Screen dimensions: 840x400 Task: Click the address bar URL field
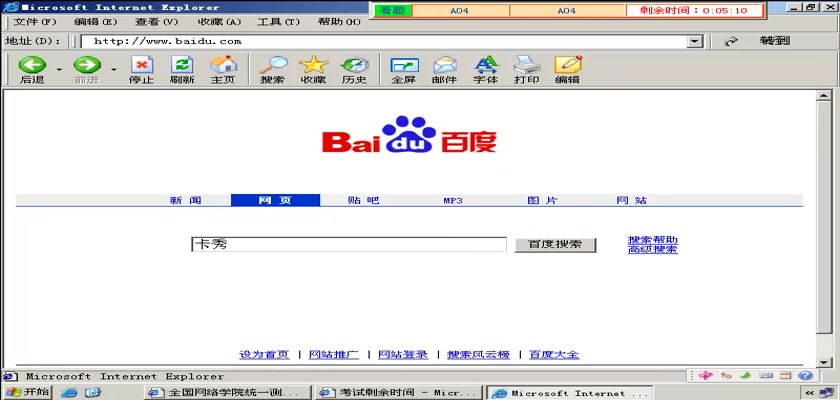(384, 42)
